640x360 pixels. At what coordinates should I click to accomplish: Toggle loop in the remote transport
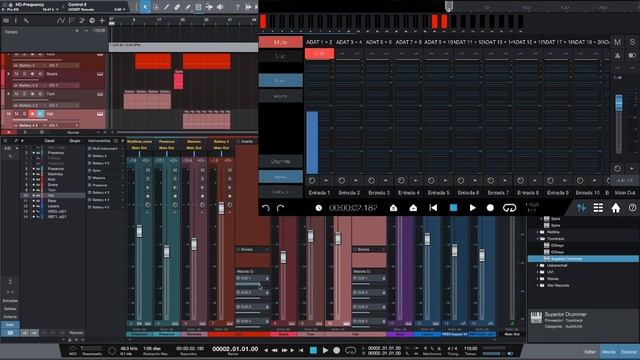[509, 208]
